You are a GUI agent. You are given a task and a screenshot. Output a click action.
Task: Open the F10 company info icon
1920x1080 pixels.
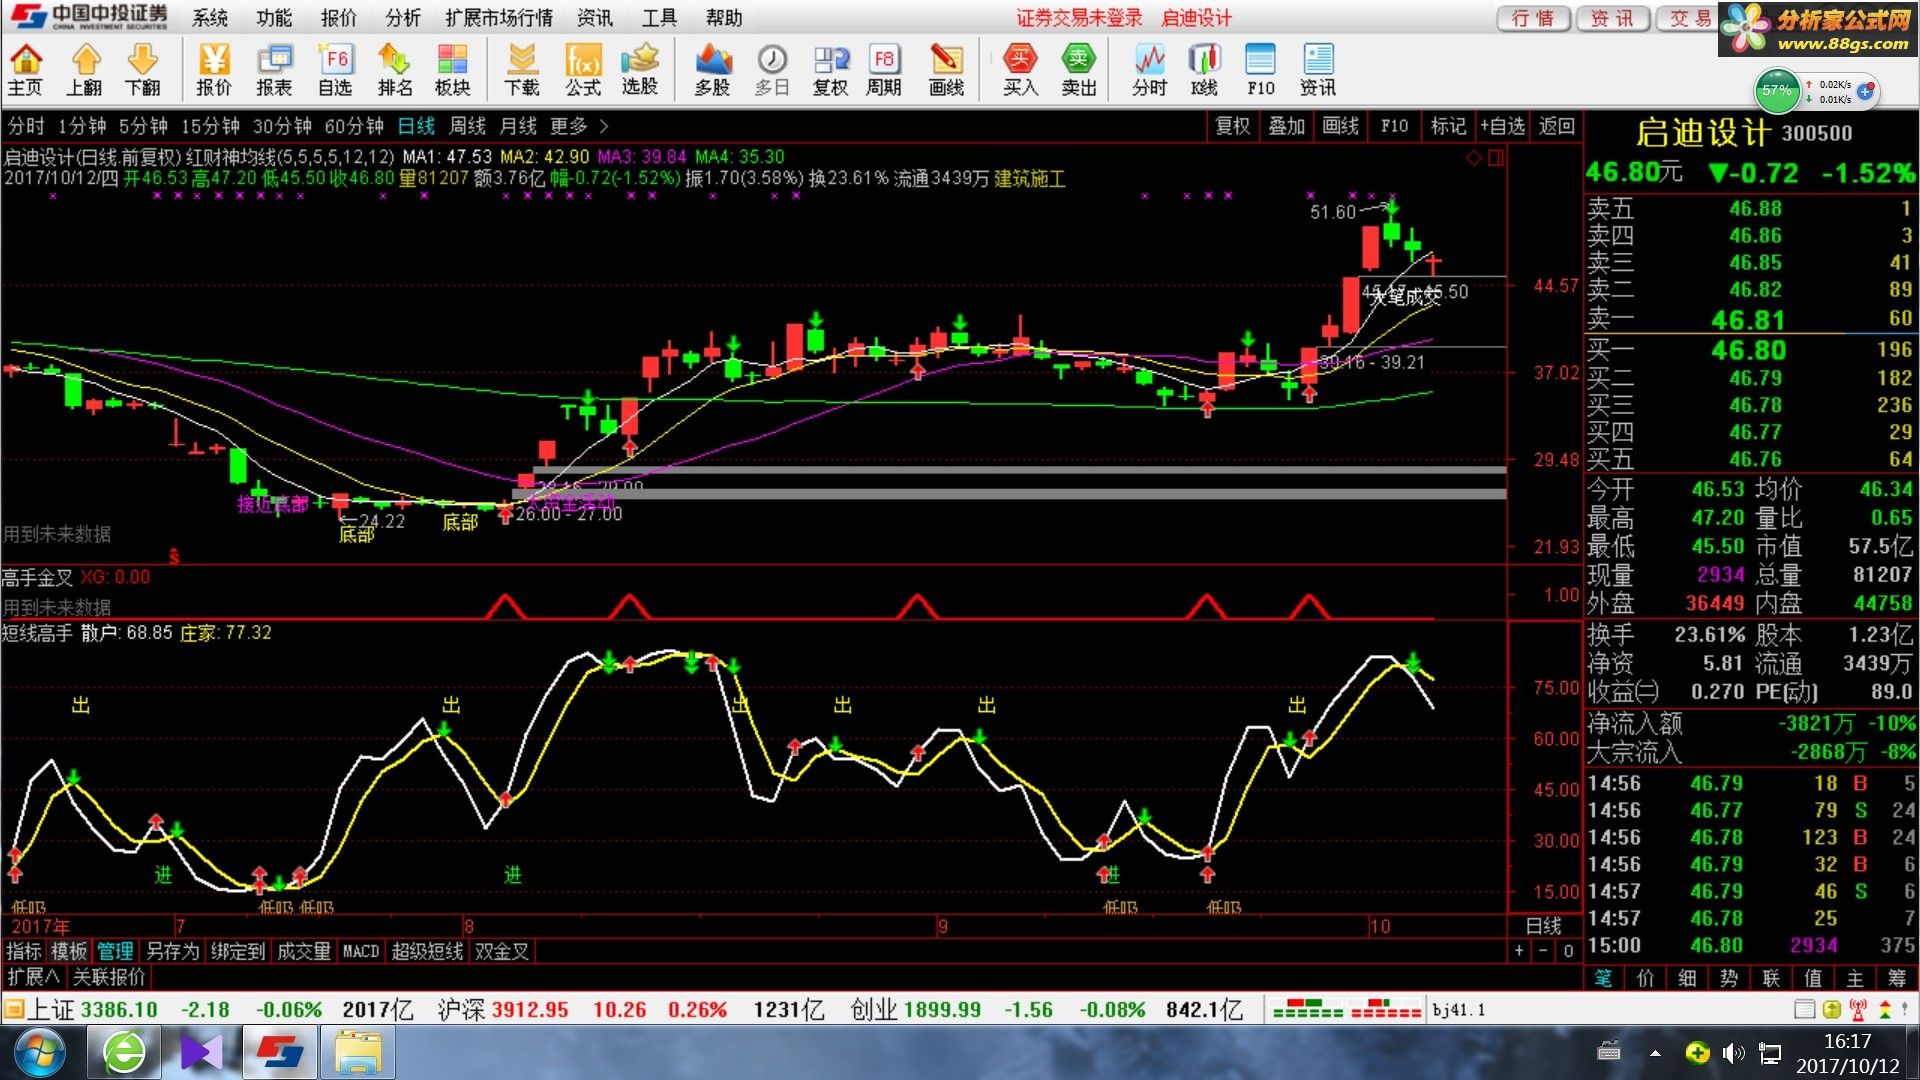1261,70
